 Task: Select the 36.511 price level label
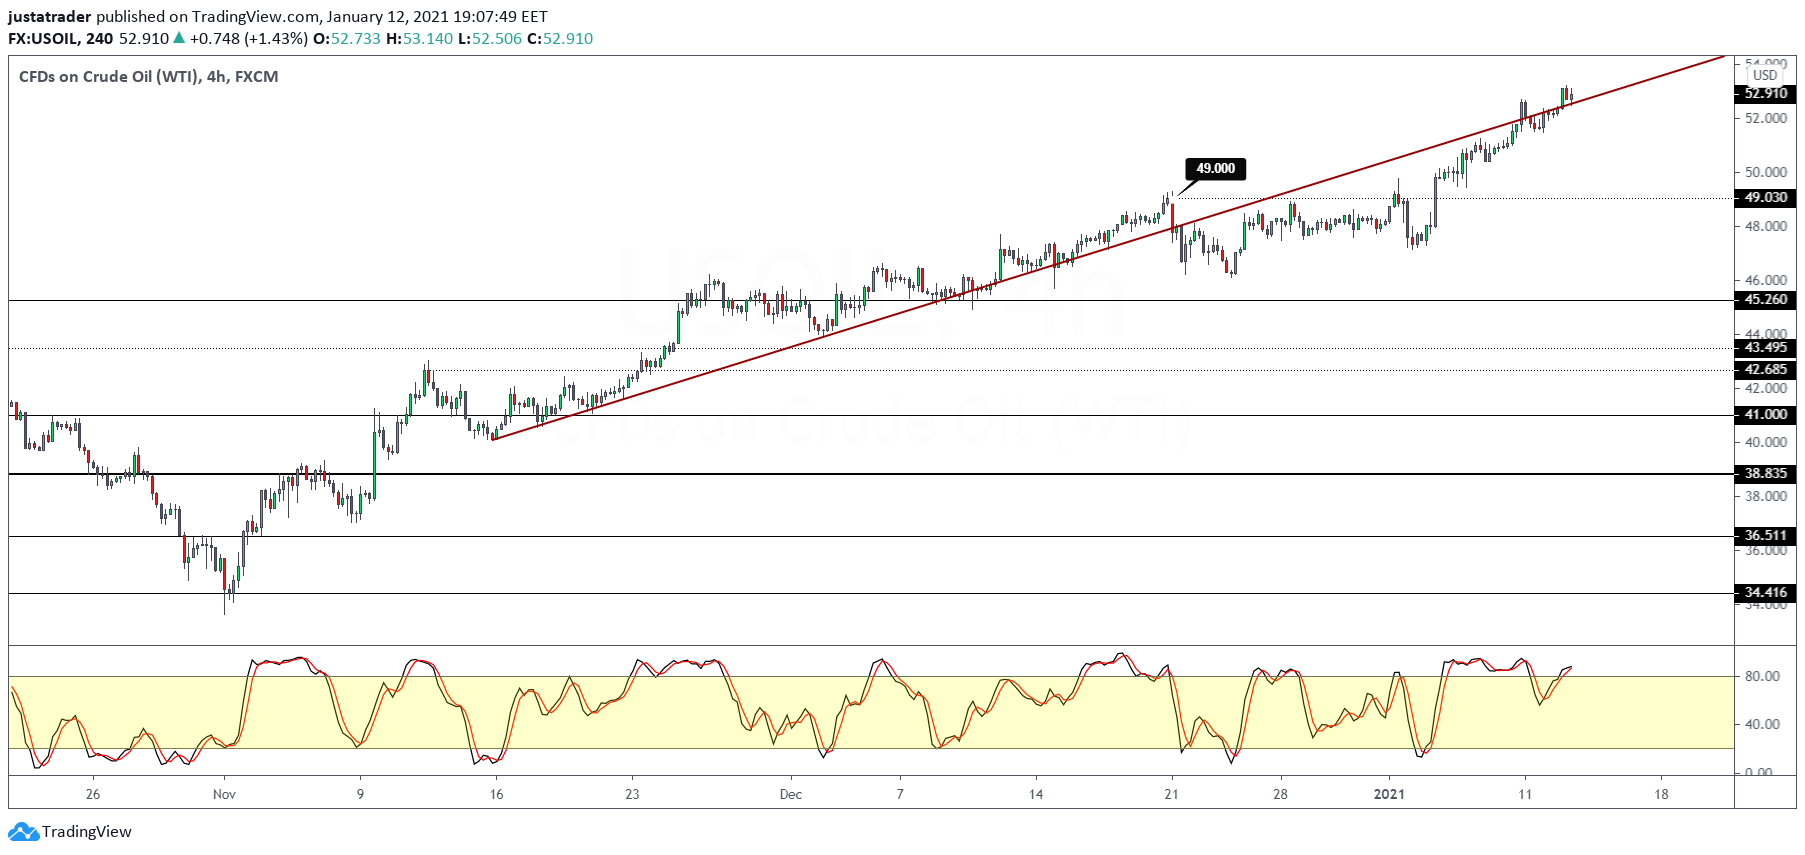point(1765,536)
